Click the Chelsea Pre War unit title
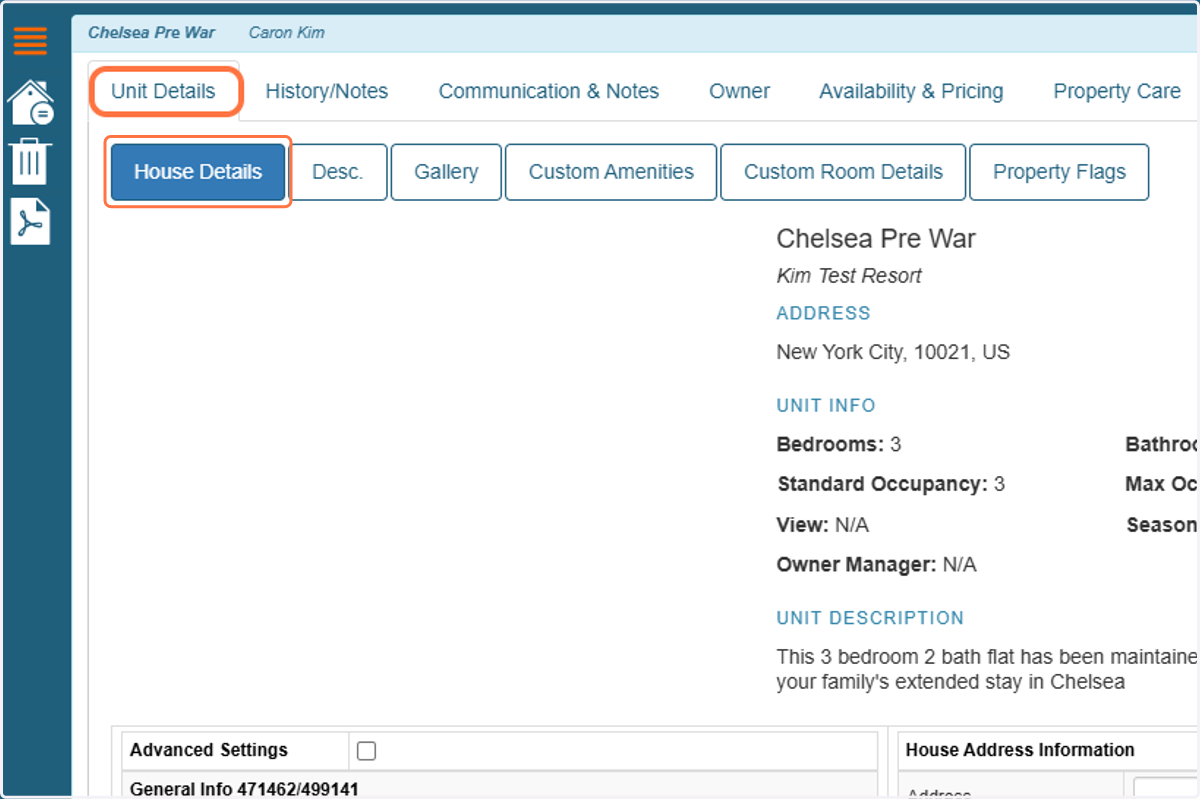 pyautogui.click(x=876, y=239)
